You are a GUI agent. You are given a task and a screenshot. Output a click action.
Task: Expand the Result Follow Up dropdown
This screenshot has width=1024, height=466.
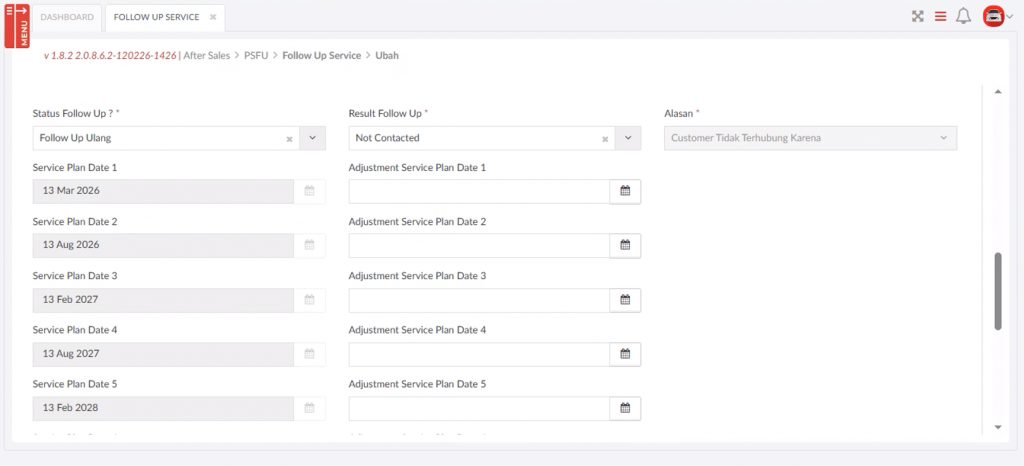click(628, 138)
